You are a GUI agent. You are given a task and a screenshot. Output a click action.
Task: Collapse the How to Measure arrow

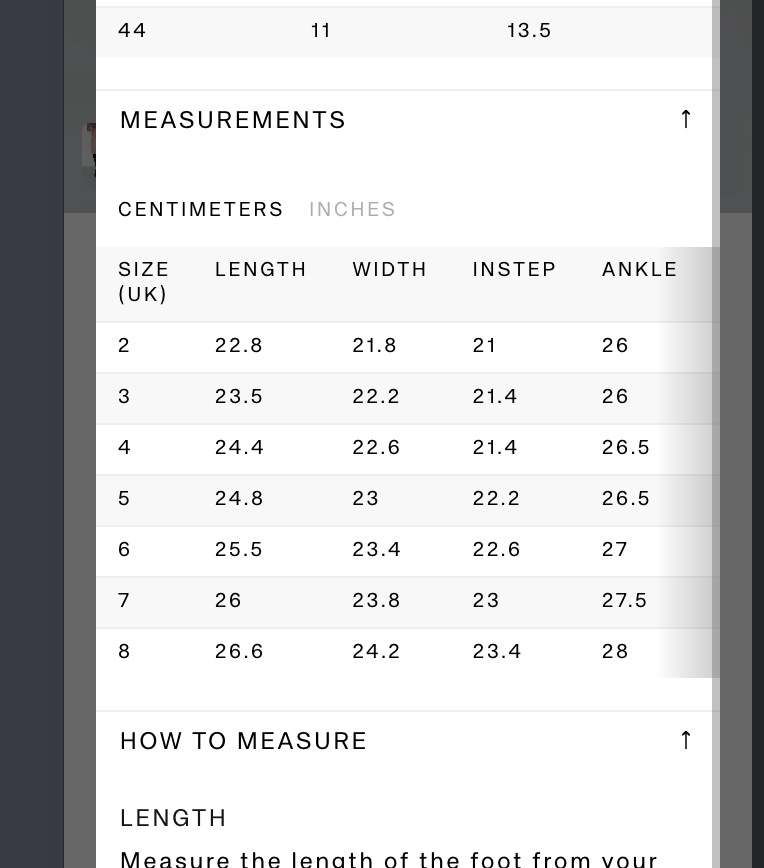pos(685,740)
